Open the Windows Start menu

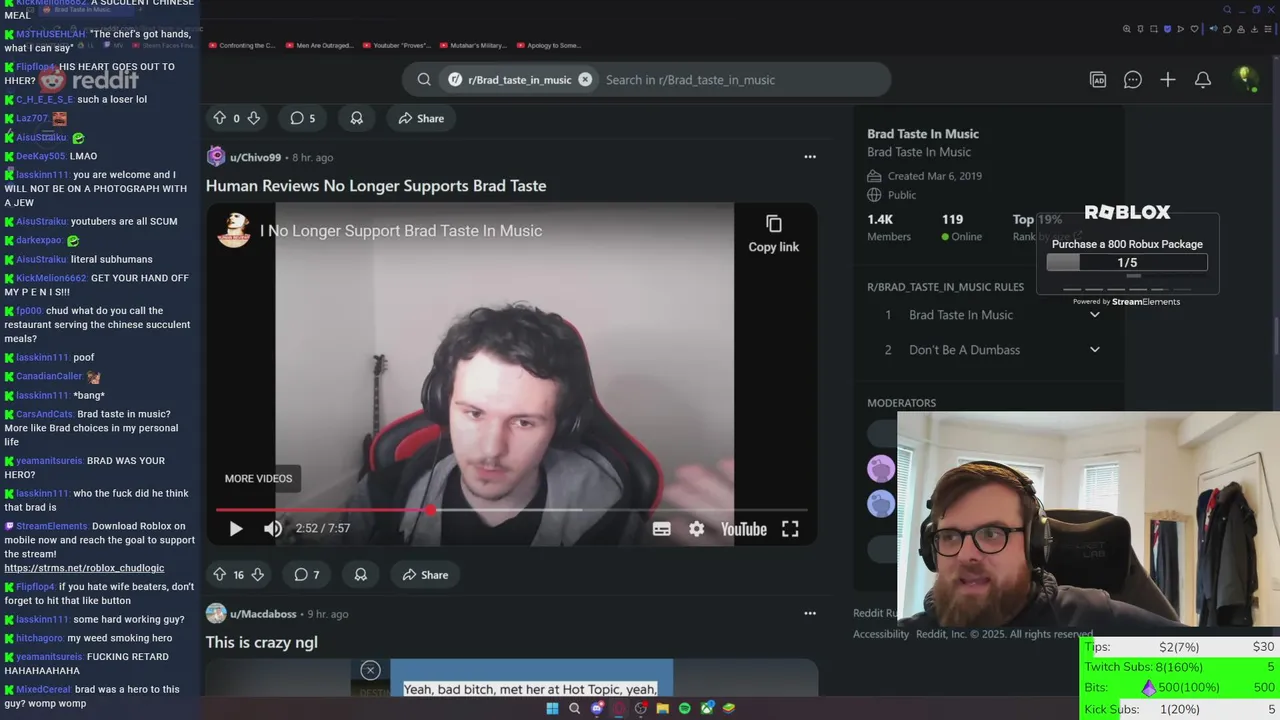(552, 708)
